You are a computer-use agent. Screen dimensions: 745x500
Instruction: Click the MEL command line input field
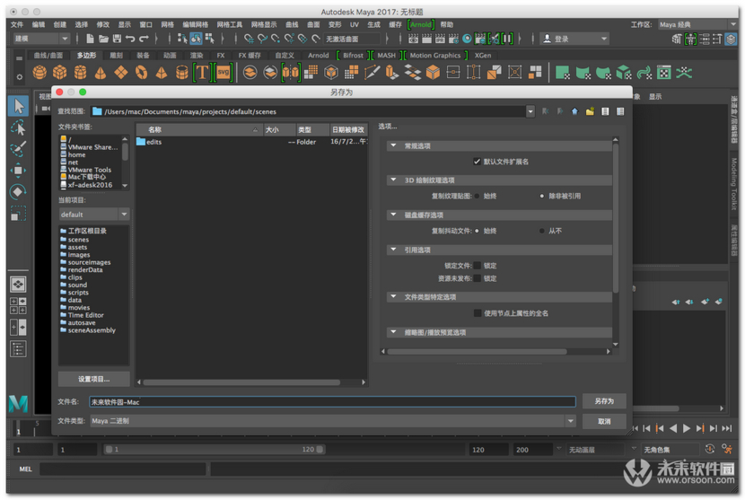123,469
